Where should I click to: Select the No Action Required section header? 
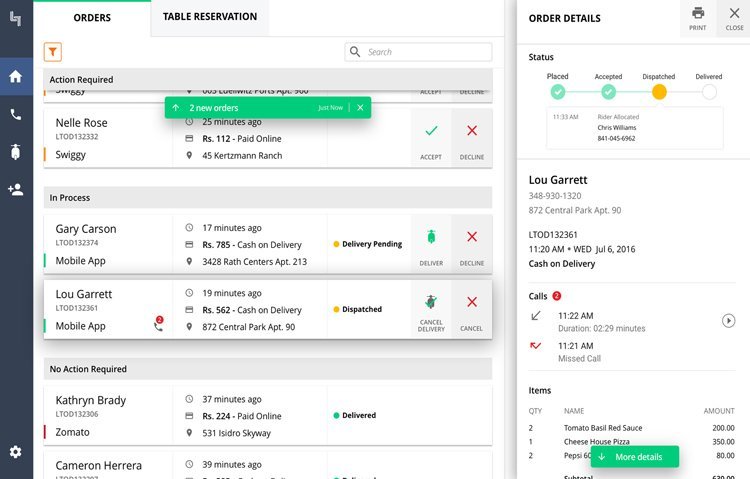coord(268,369)
